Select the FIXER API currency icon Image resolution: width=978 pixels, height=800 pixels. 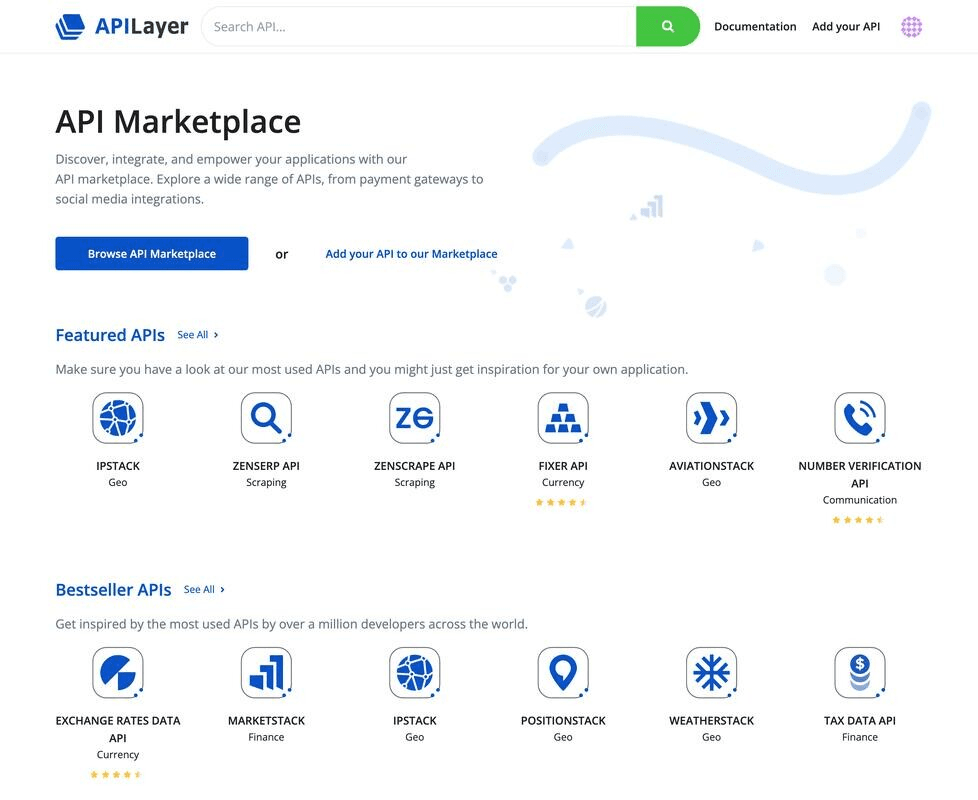click(x=563, y=420)
